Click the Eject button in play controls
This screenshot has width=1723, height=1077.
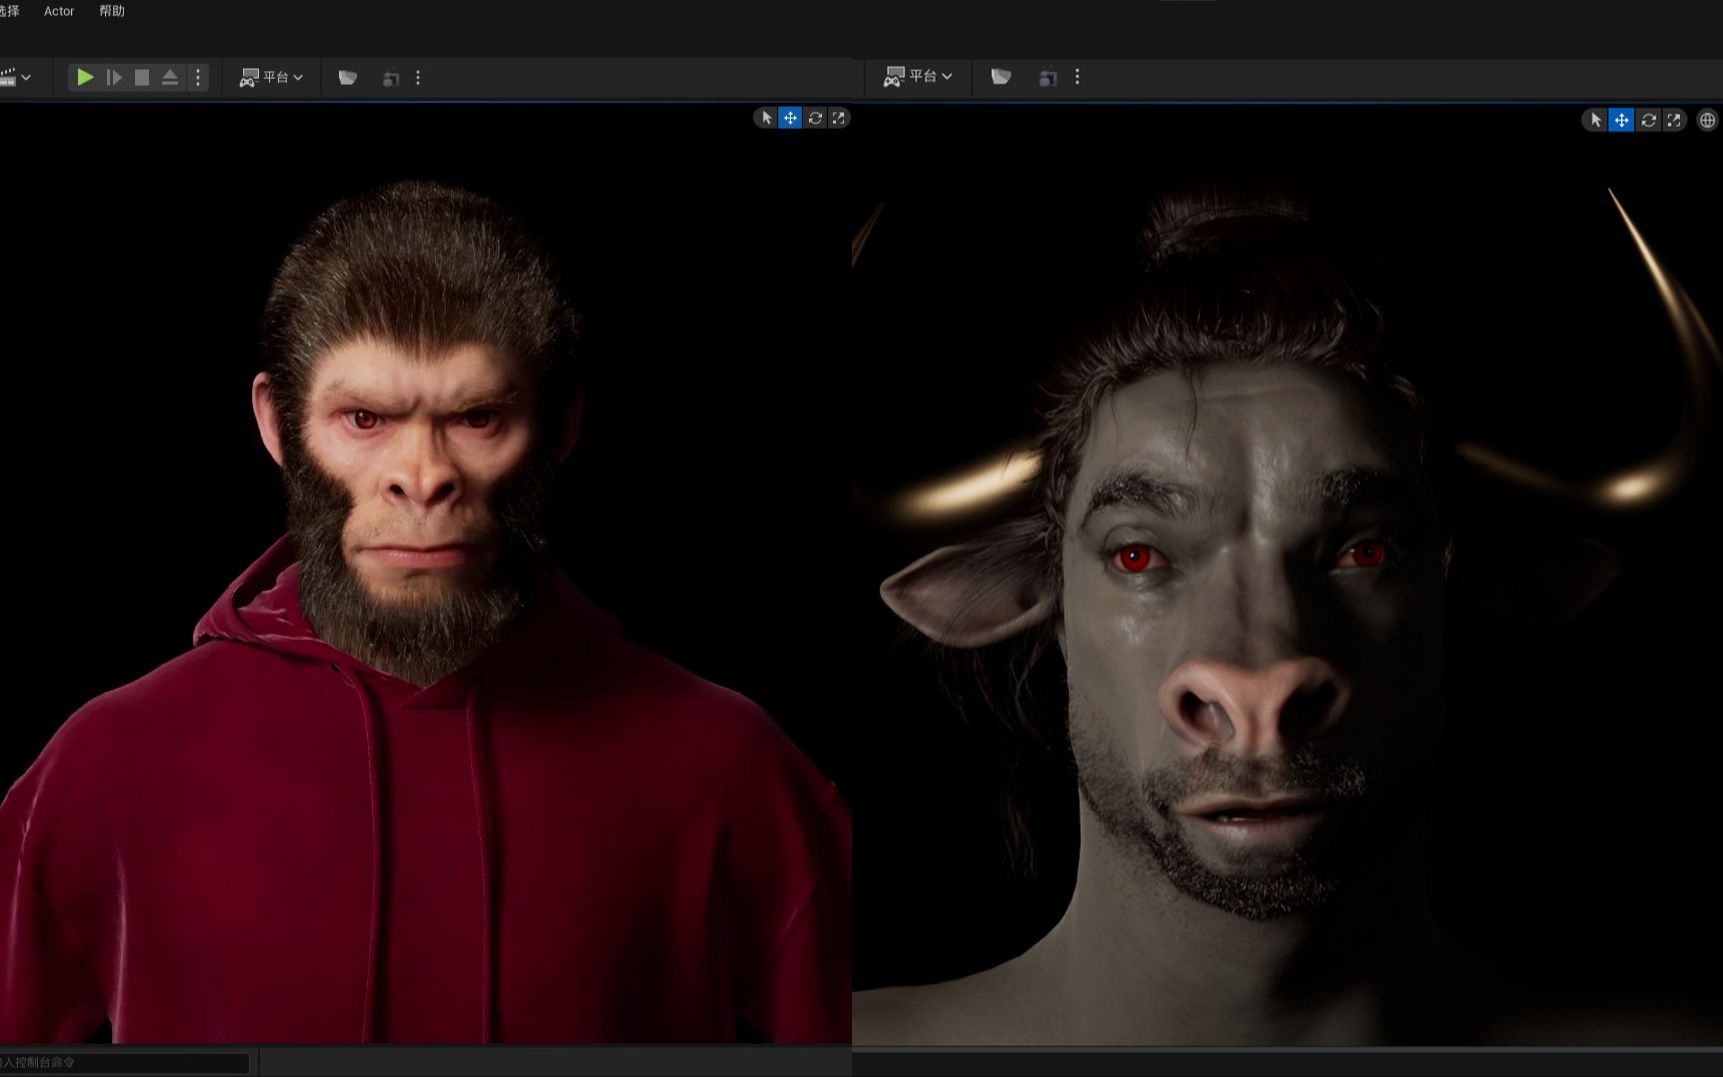click(x=170, y=77)
